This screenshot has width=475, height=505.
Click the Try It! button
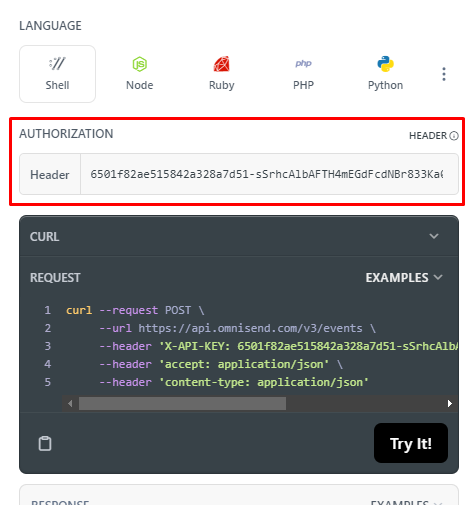tap(411, 443)
